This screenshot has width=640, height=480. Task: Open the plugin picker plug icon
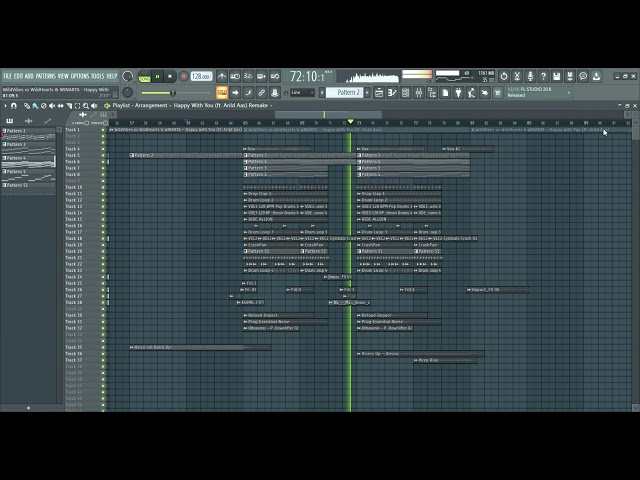tap(458, 93)
